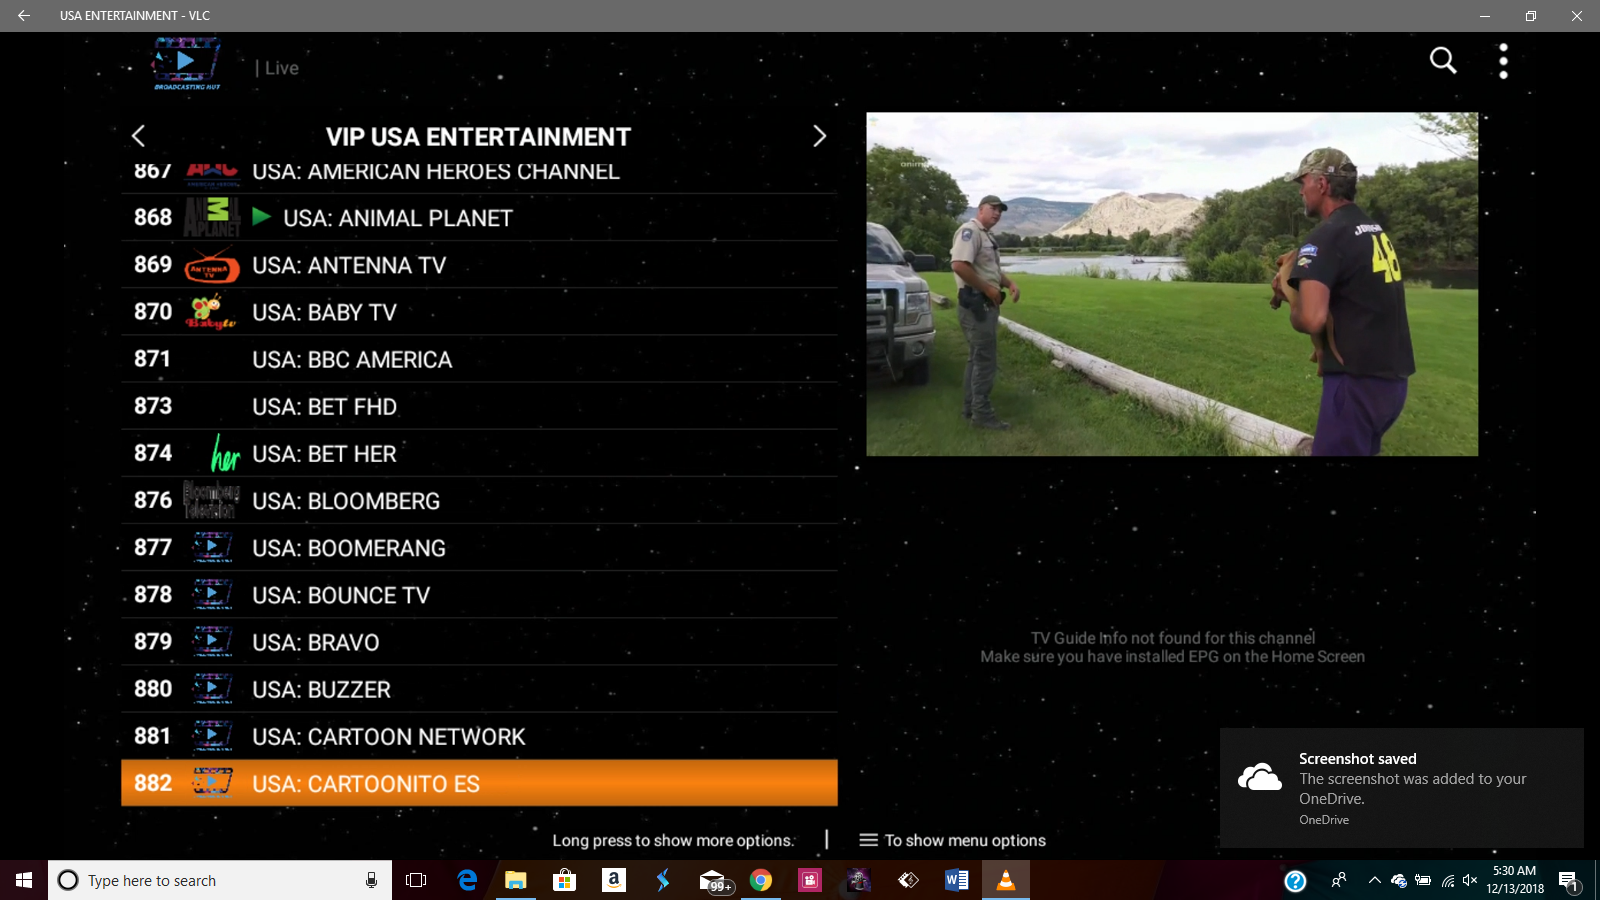Select channel 874 USA: BET HER
This screenshot has width=1600, height=900.
(x=479, y=453)
